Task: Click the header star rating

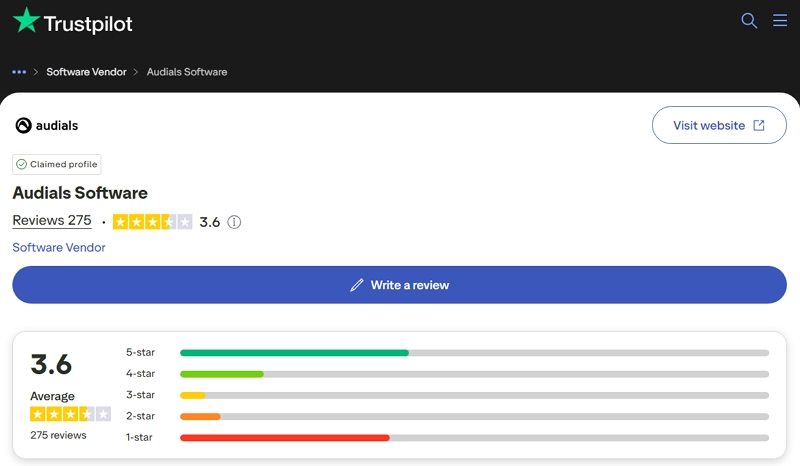Action: (153, 222)
